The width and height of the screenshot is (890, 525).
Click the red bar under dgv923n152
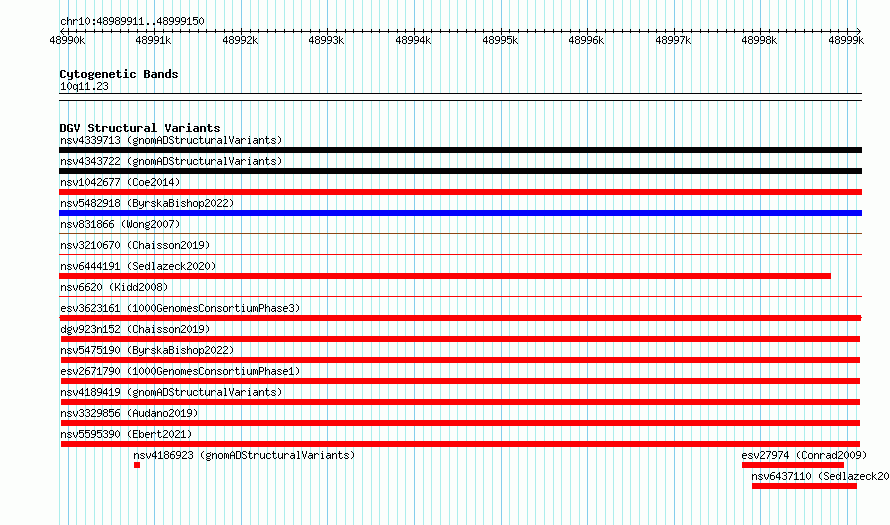460,339
